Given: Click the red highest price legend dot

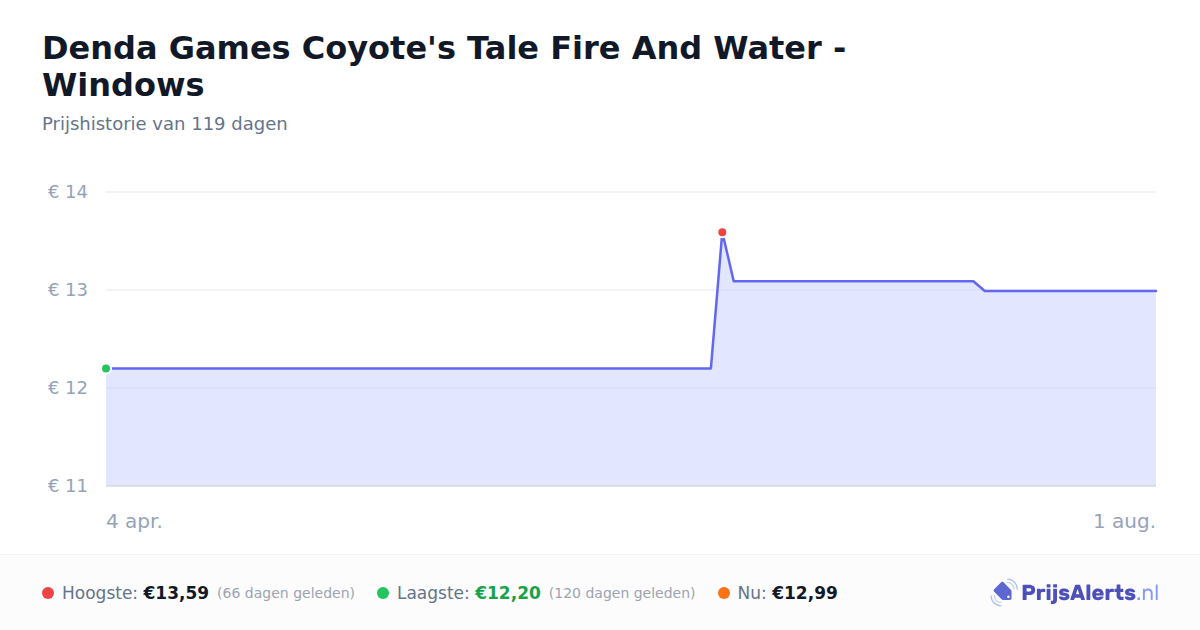Looking at the screenshot, I should tap(48, 593).
